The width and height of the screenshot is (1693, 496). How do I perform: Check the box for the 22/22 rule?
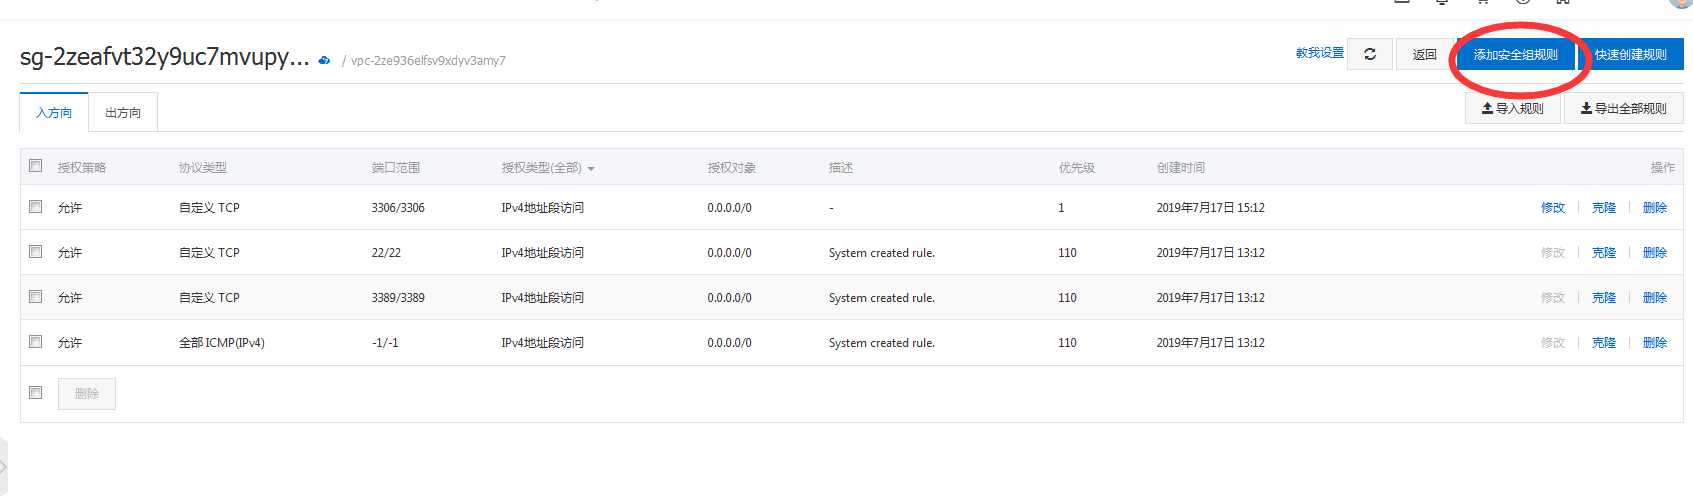pos(36,252)
